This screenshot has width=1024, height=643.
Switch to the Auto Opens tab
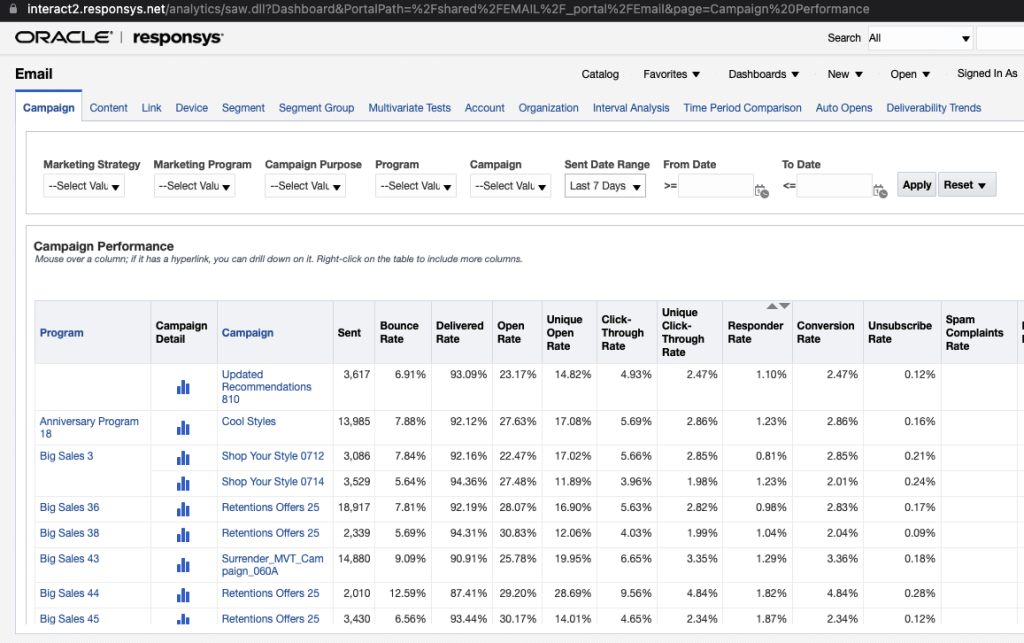click(844, 108)
